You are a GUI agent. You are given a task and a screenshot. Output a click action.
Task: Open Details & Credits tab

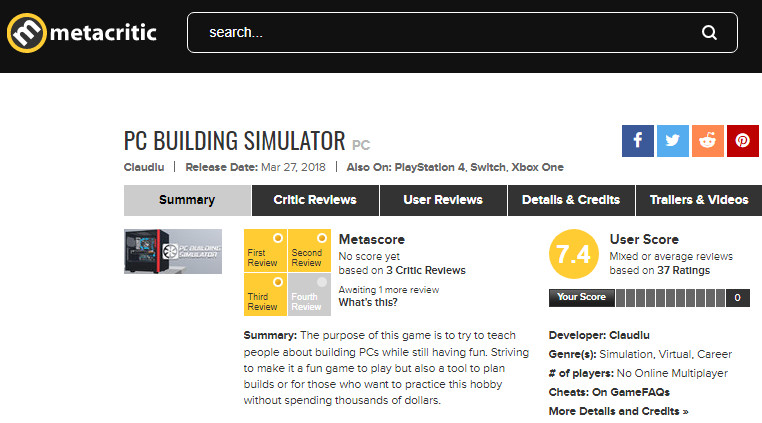click(x=571, y=200)
